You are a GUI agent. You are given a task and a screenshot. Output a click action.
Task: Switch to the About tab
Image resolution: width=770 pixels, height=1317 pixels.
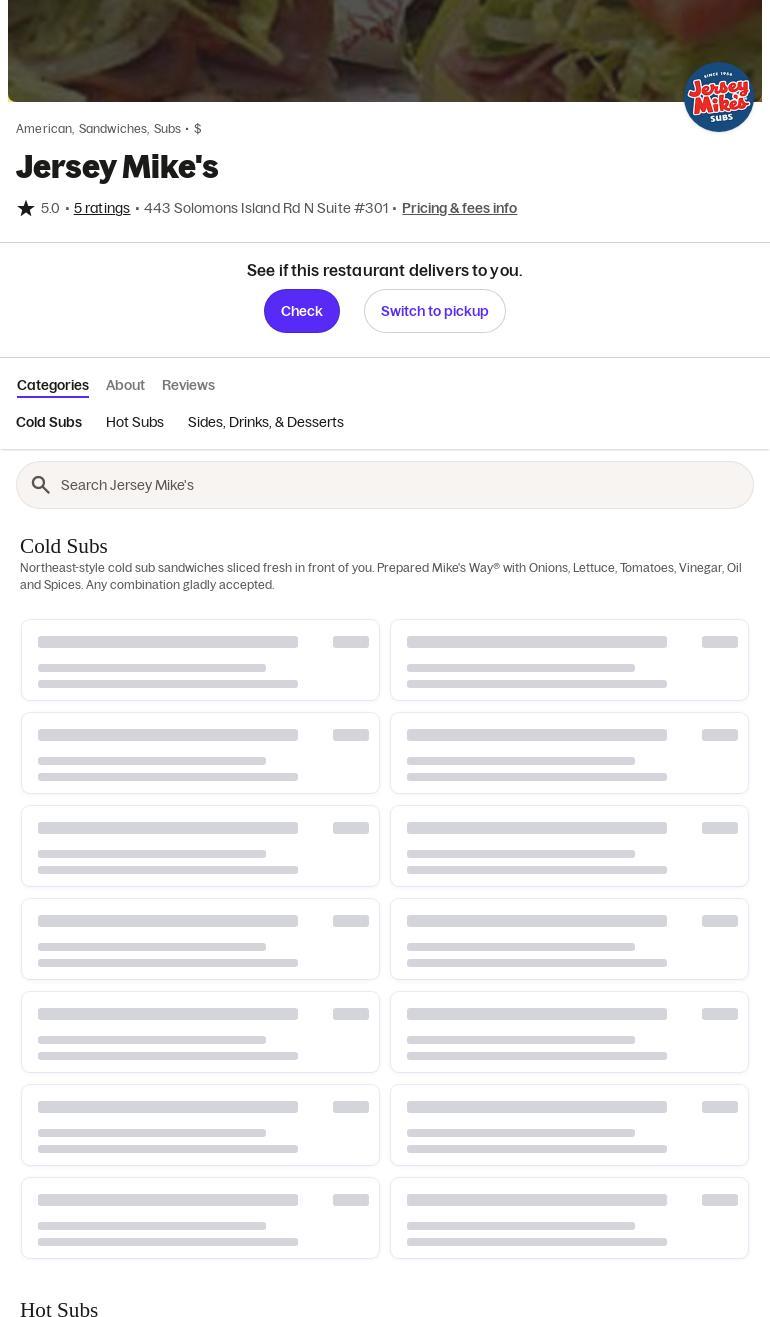(125, 385)
